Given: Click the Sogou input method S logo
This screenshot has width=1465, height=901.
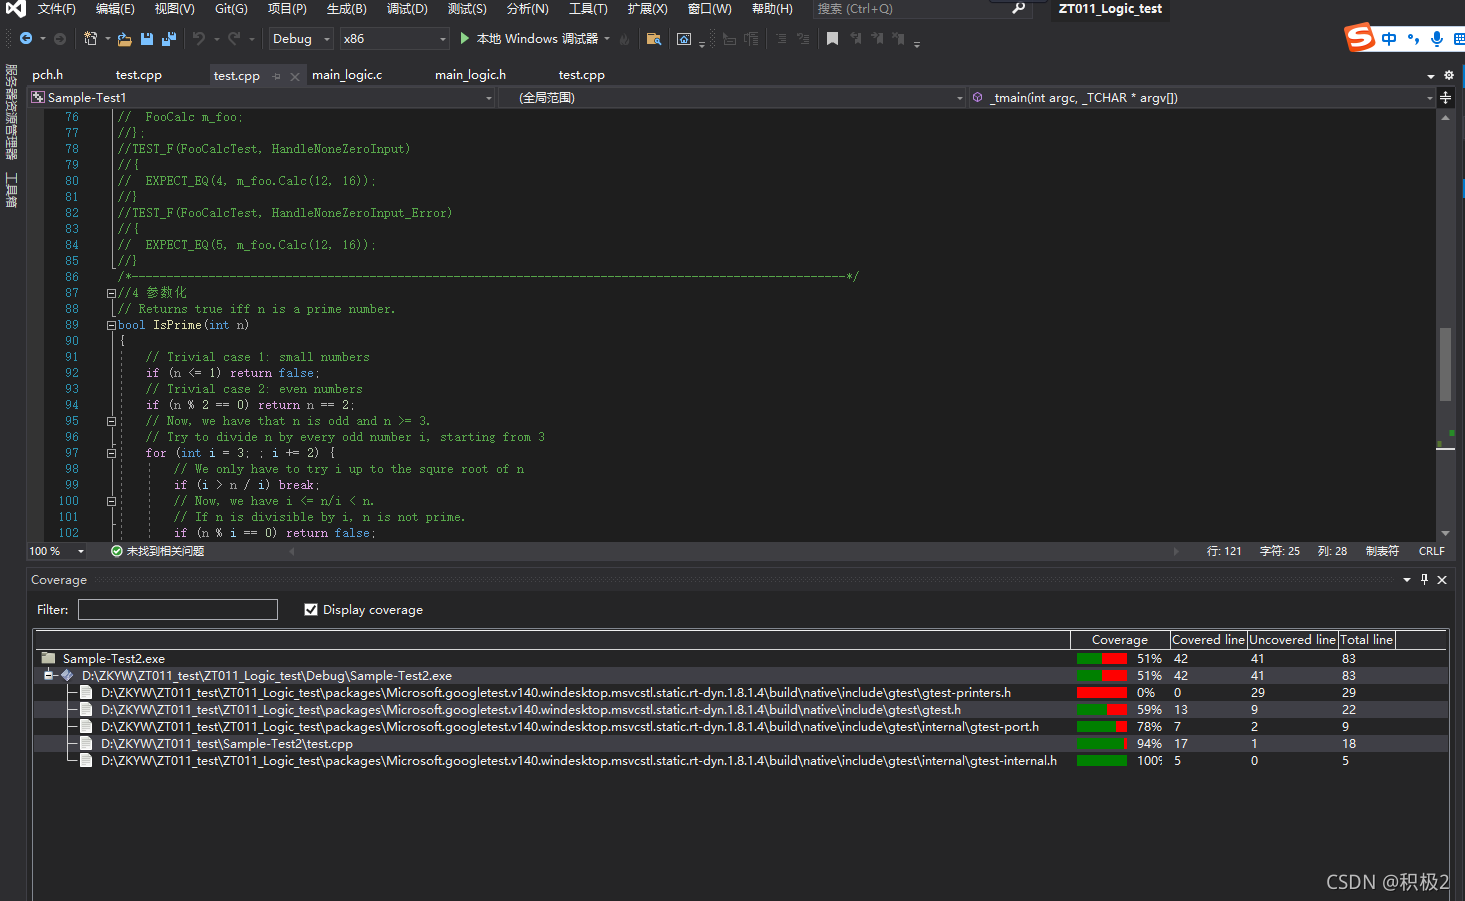Looking at the screenshot, I should tap(1360, 38).
